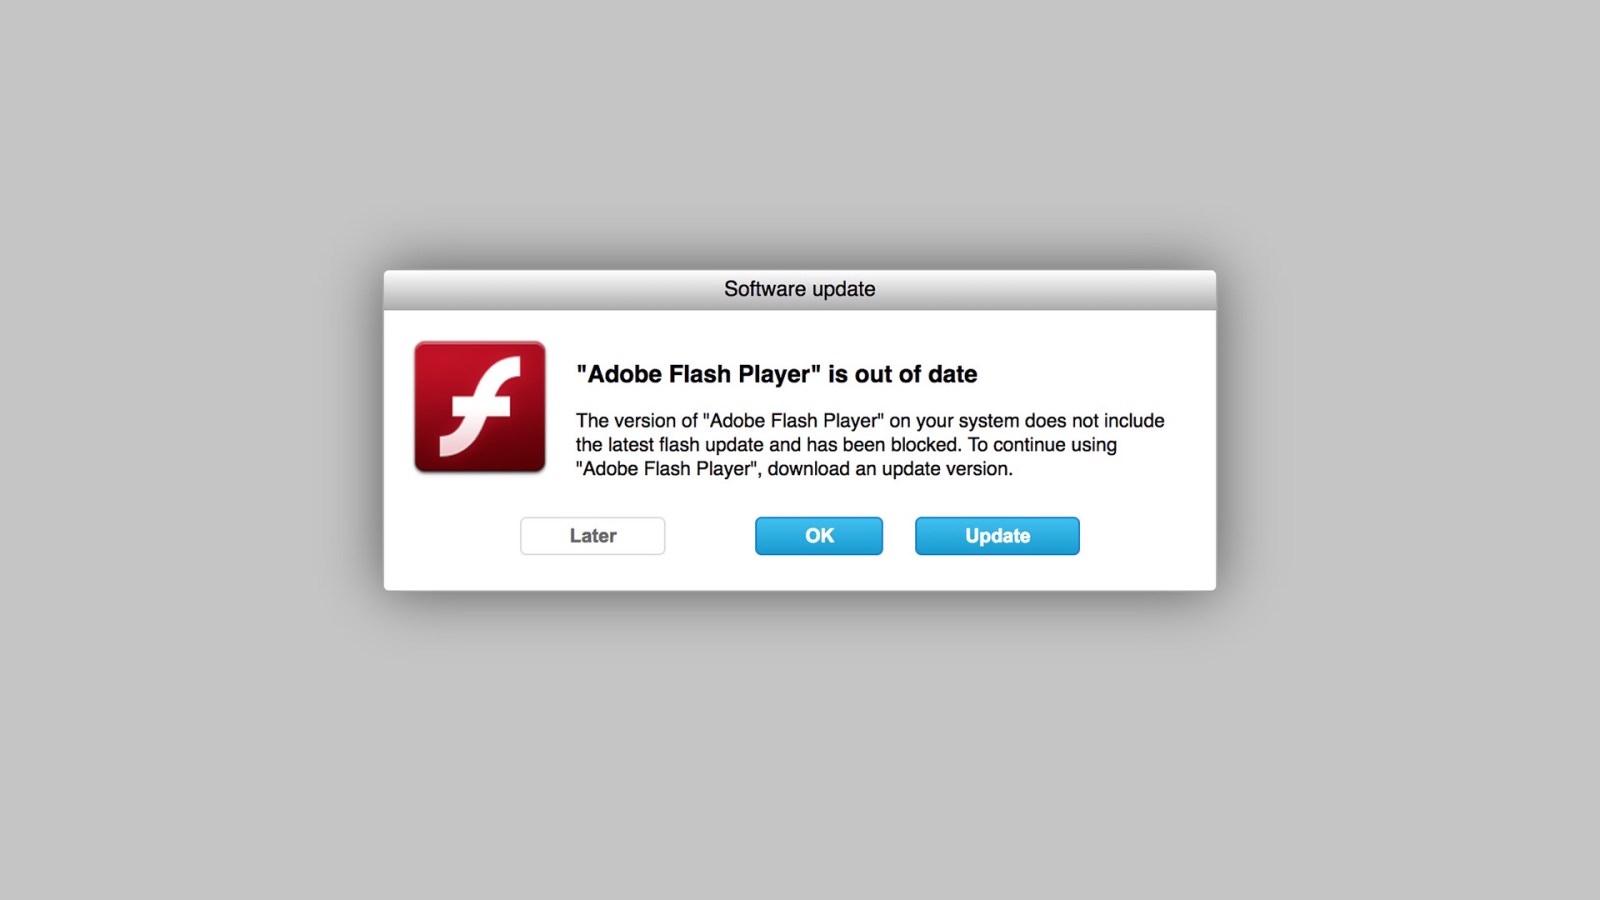
Task: Click the message line starting "the latest flash update"
Action: (x=846, y=445)
